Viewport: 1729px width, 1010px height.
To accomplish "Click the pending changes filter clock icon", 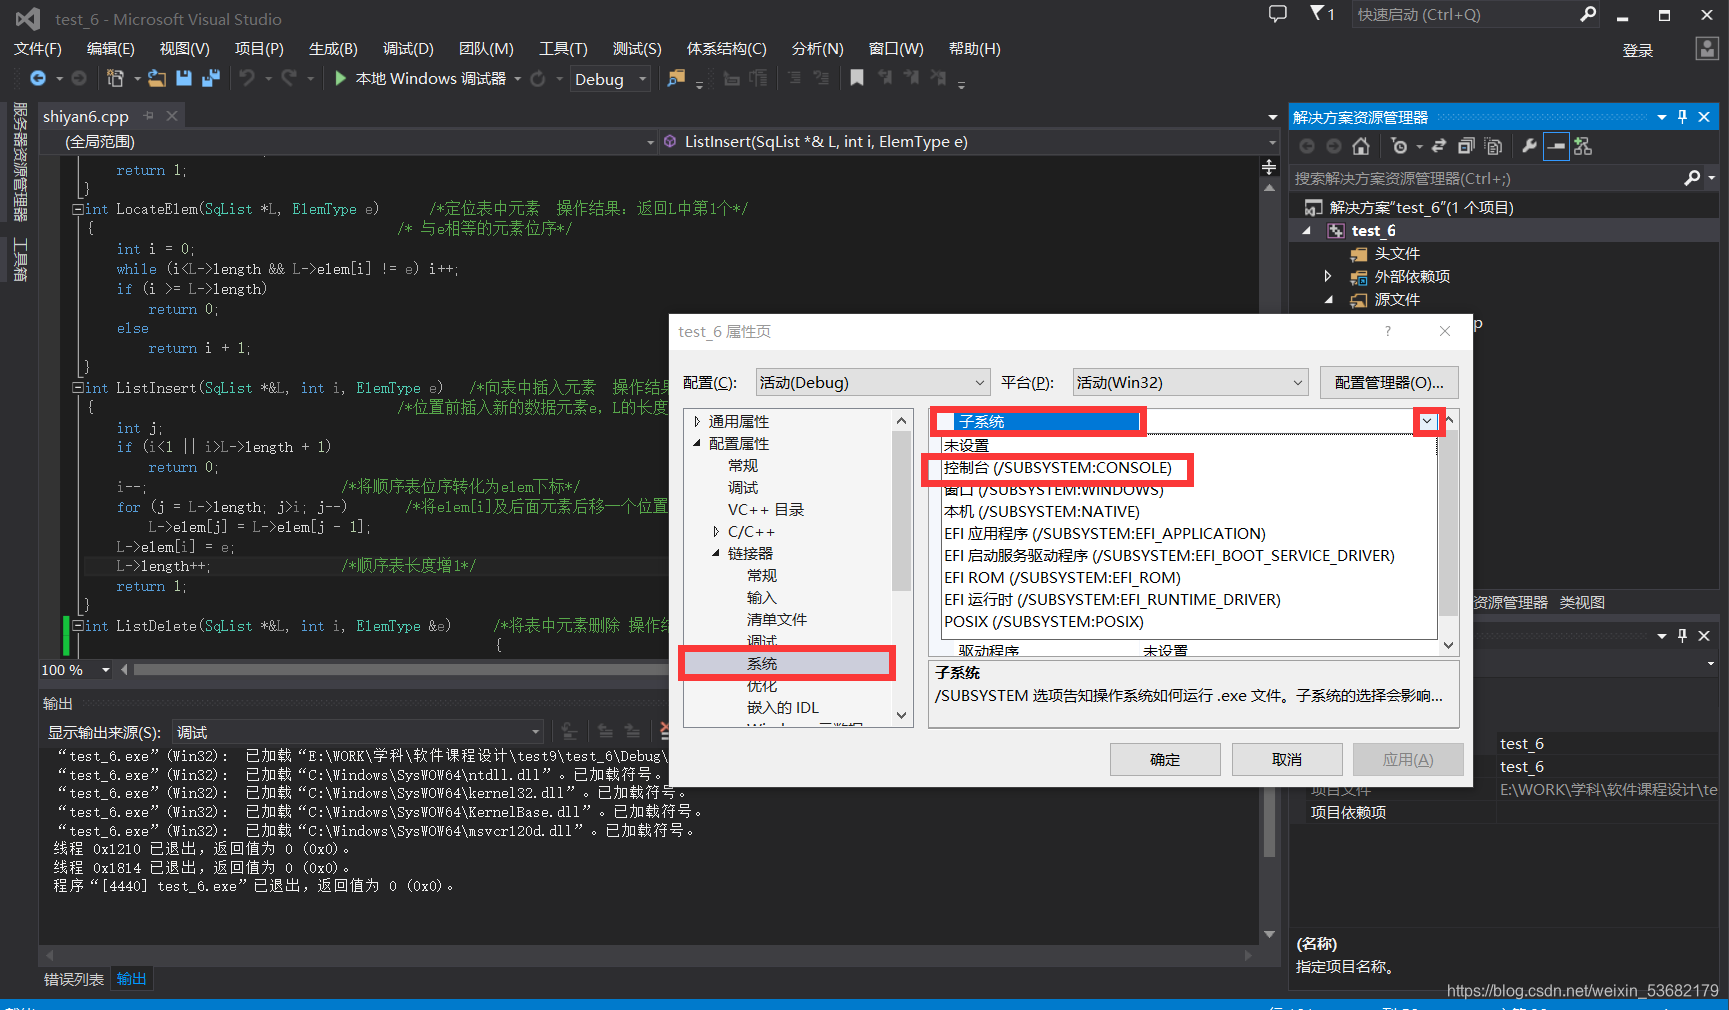I will [x=1399, y=146].
